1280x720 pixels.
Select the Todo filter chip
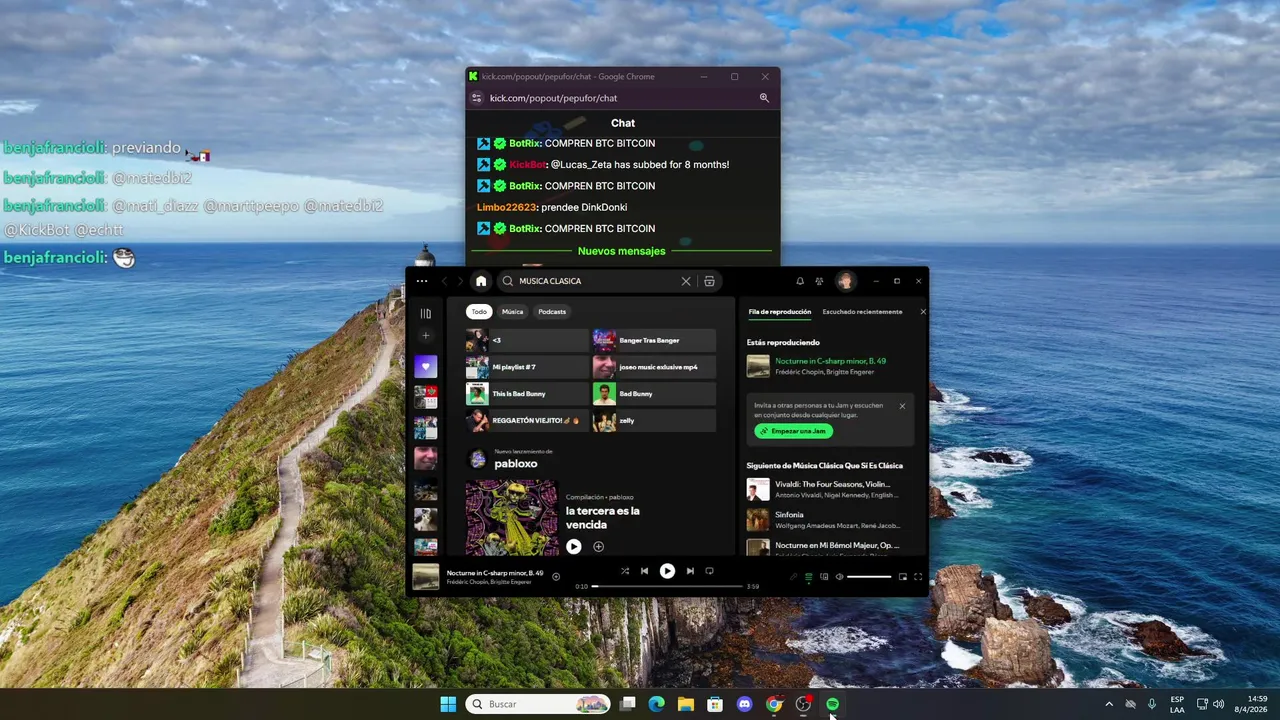(x=479, y=311)
